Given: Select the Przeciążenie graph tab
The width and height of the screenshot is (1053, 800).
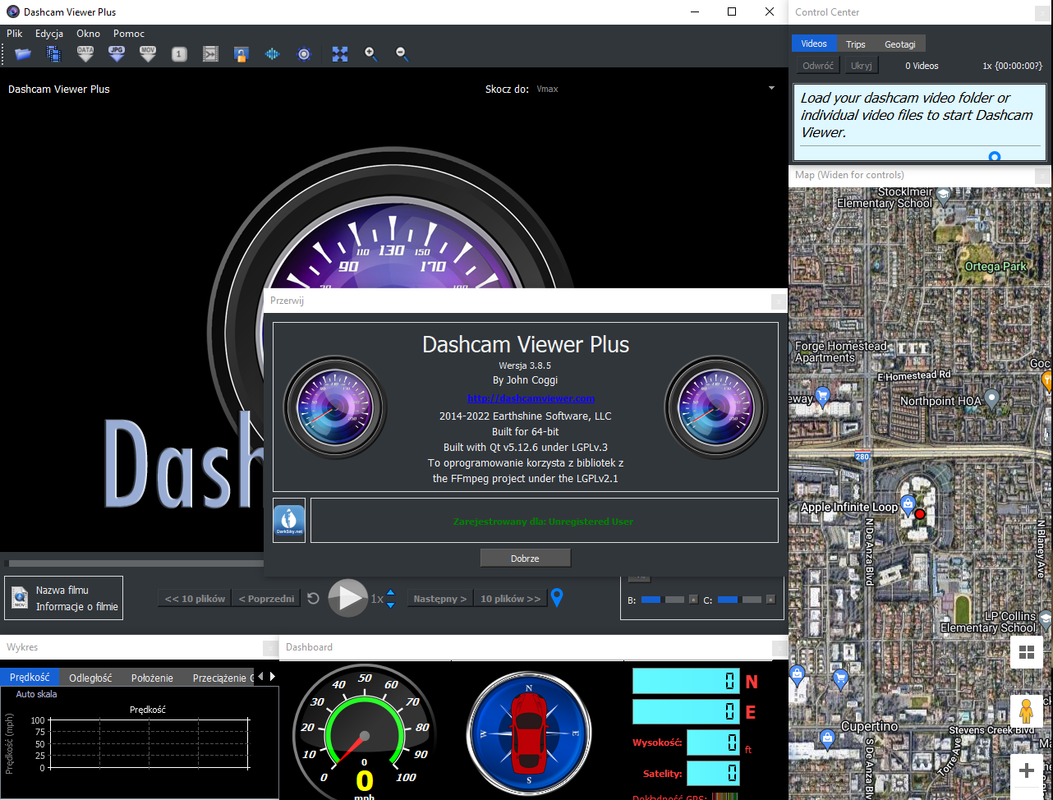Looking at the screenshot, I should (x=220, y=678).
